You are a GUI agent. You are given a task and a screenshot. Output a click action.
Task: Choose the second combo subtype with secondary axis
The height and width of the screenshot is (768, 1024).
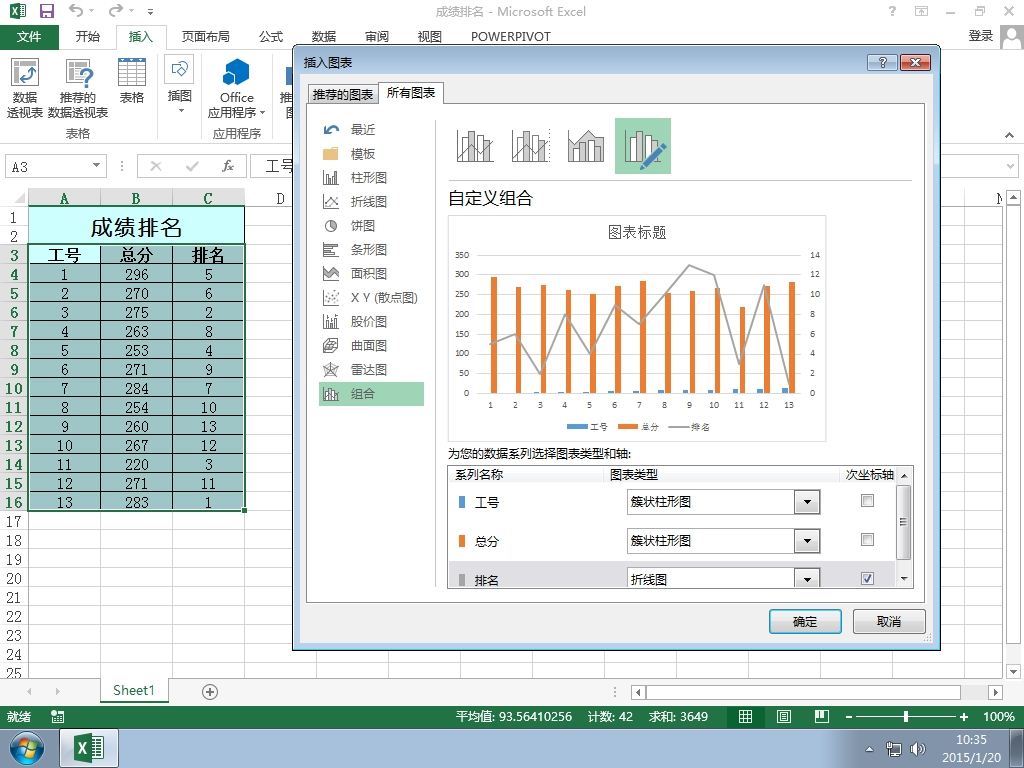point(531,146)
